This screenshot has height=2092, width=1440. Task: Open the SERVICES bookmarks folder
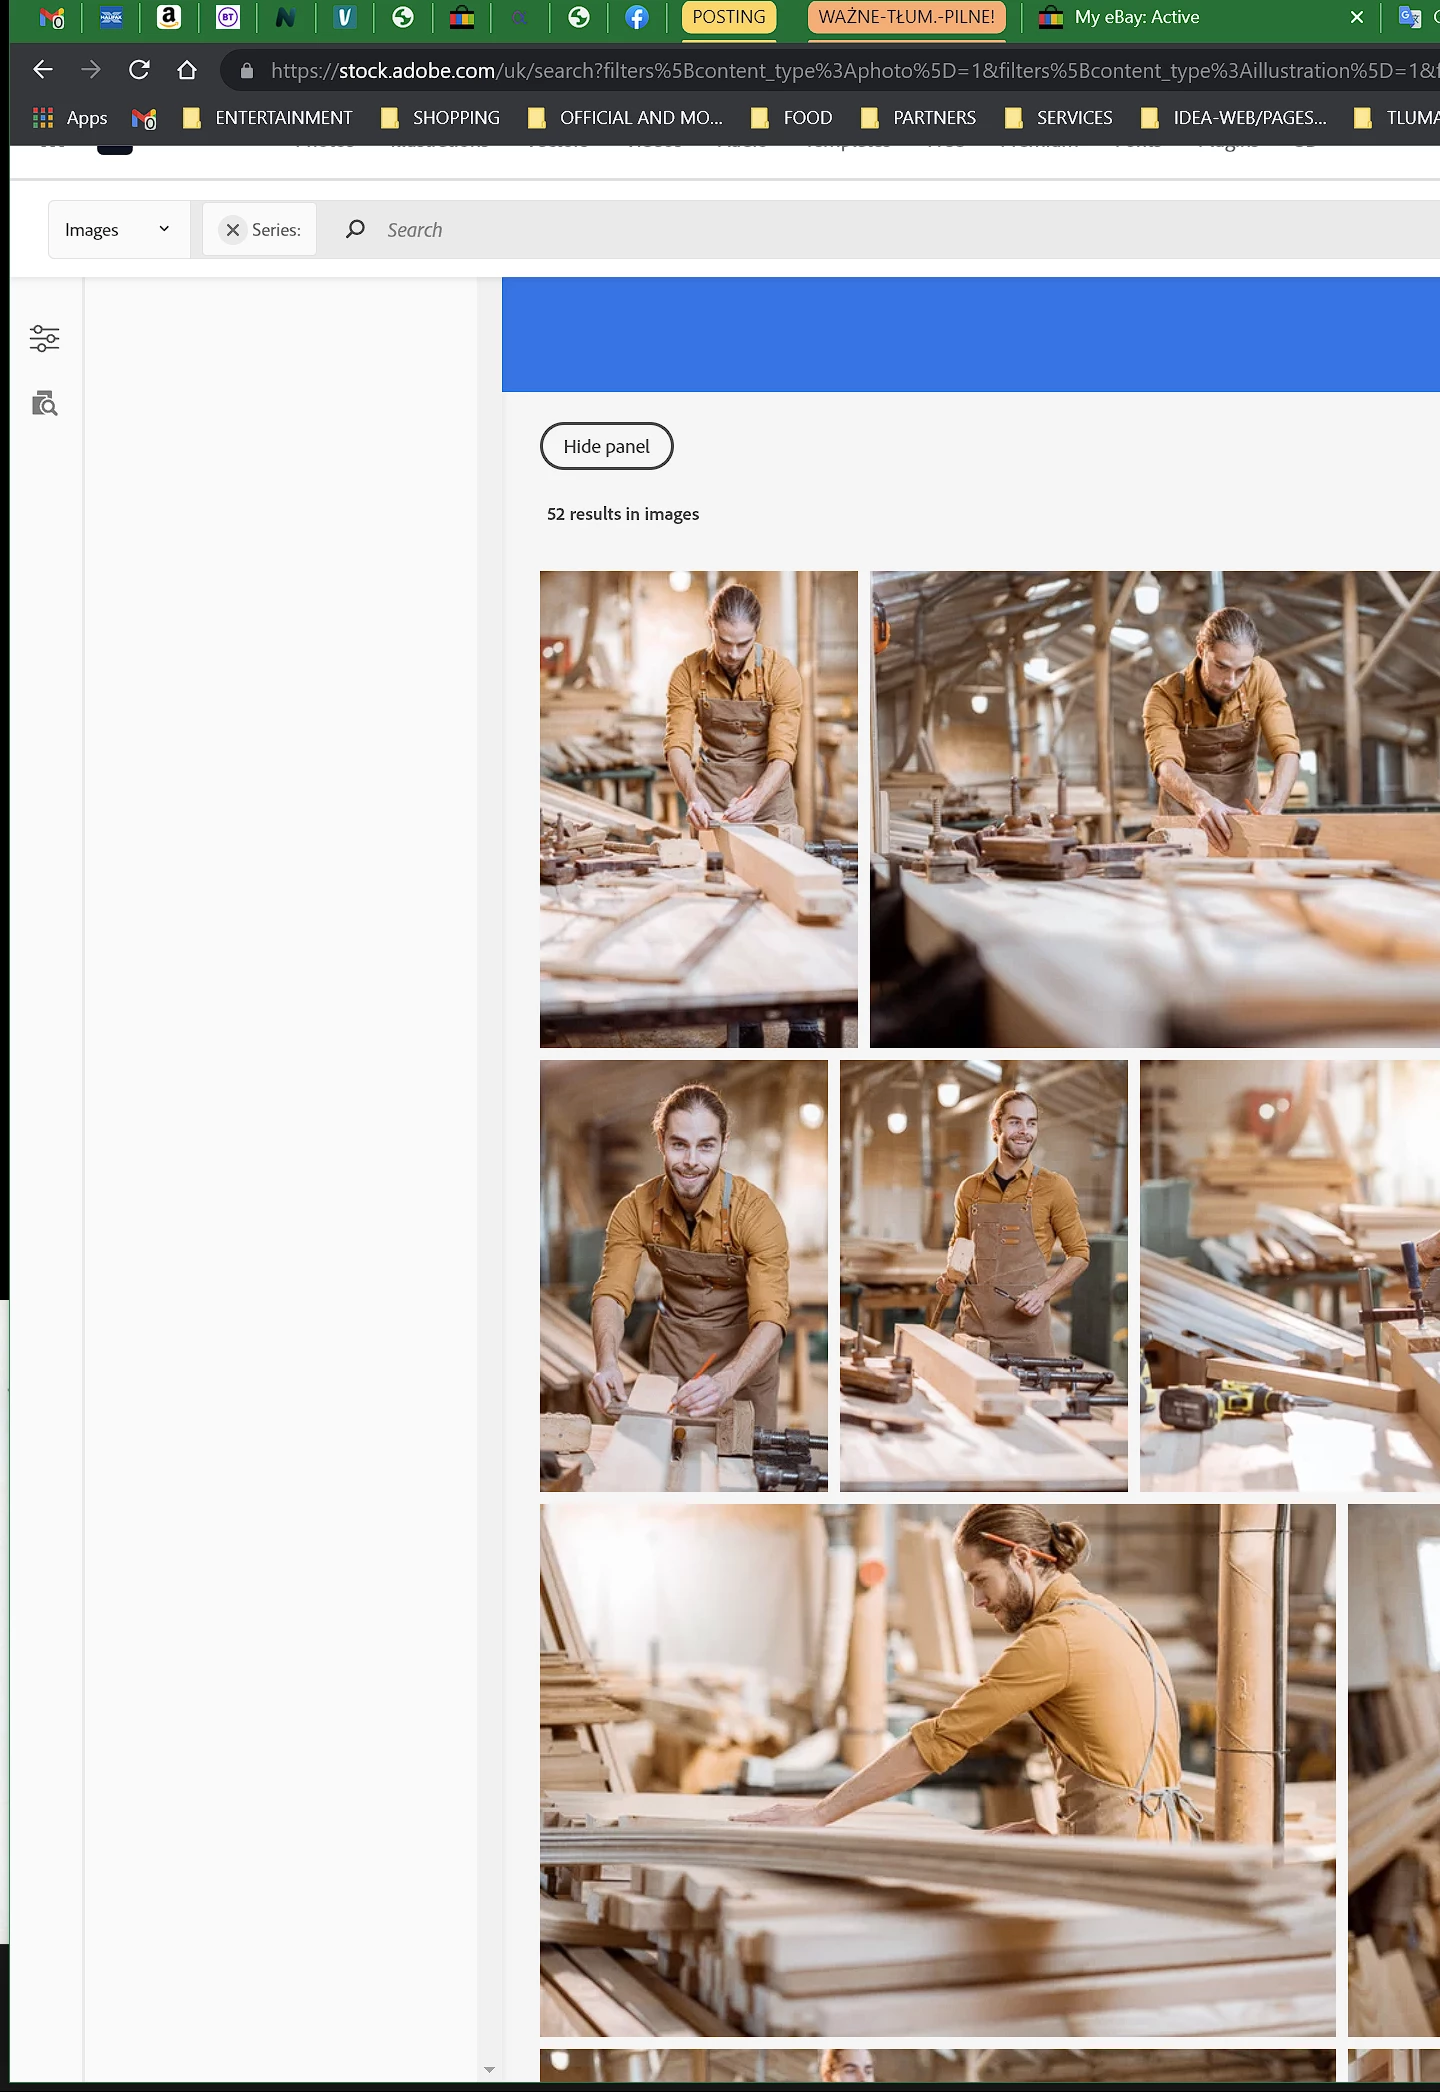point(1059,118)
